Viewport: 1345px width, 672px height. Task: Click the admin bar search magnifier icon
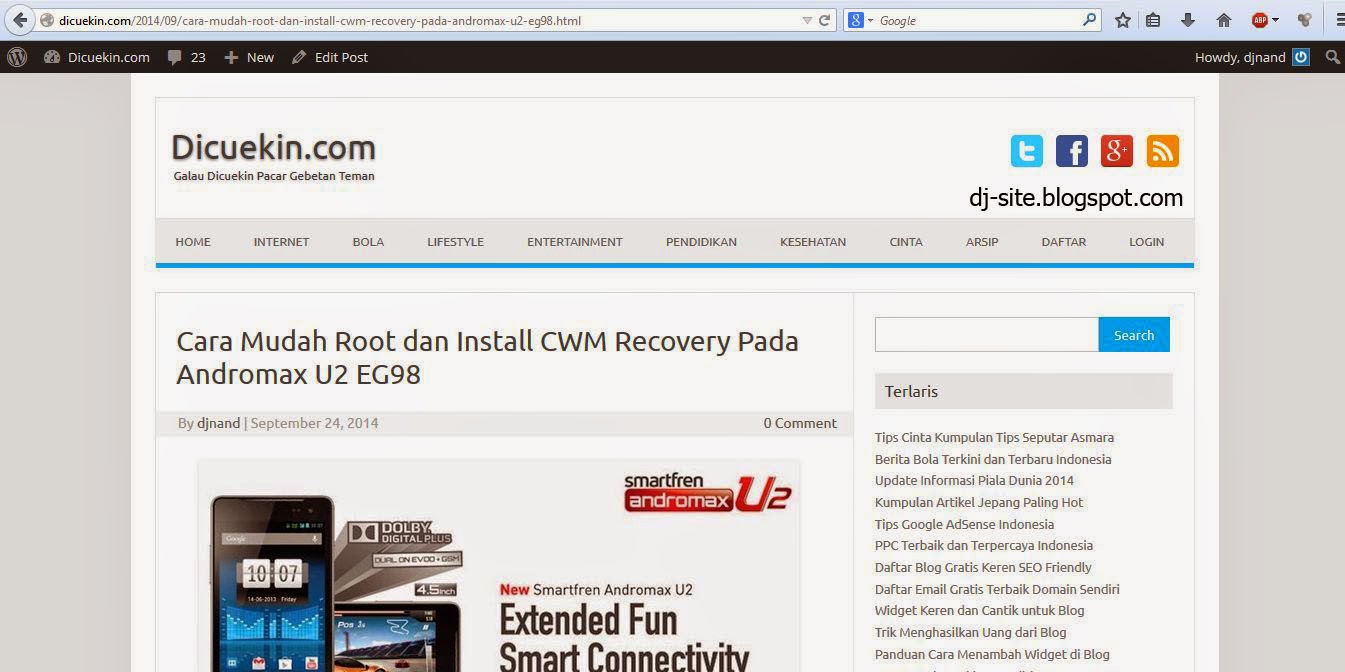1332,57
